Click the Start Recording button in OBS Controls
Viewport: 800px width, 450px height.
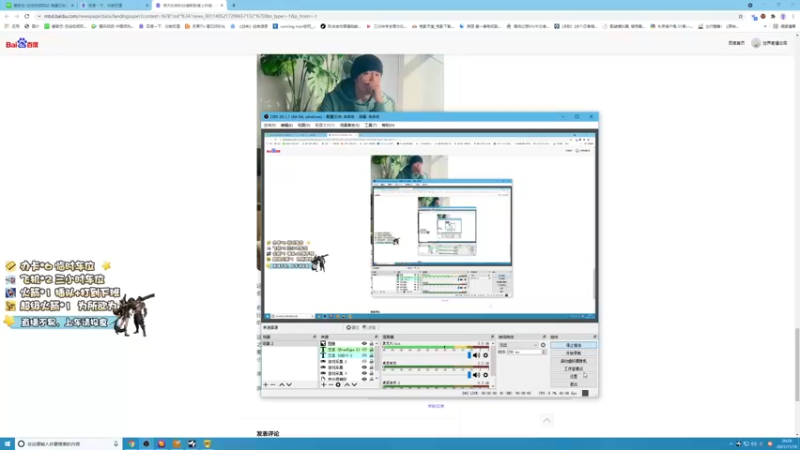[573, 353]
